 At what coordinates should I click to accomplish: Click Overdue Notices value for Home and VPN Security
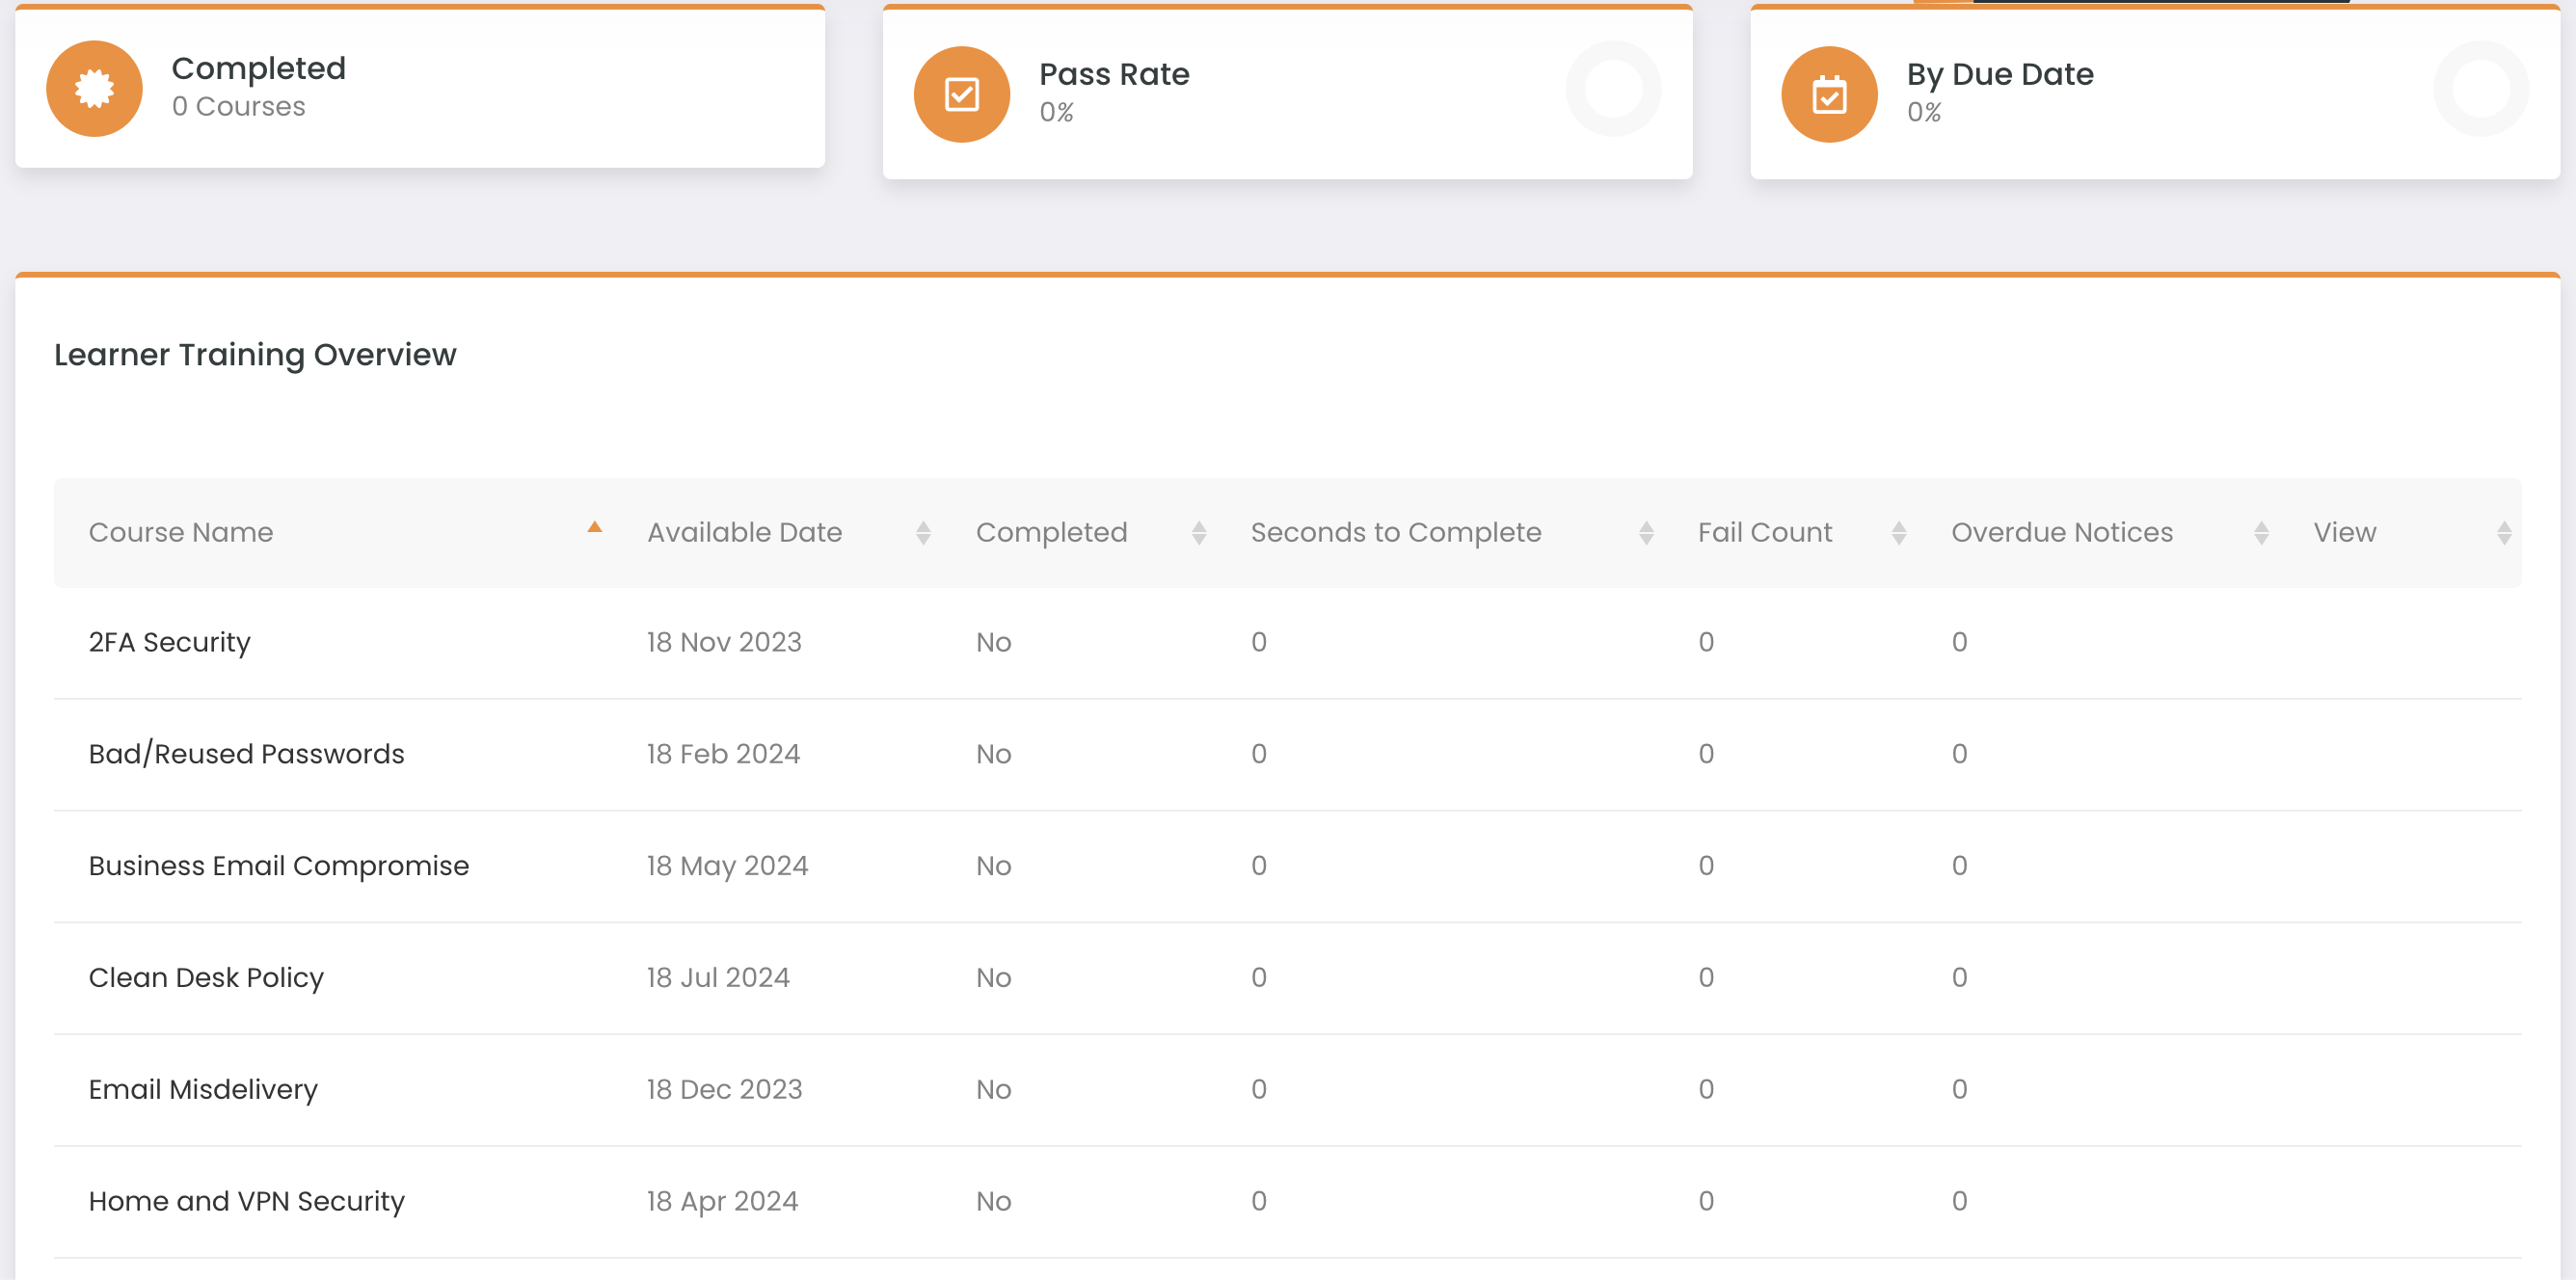[x=1959, y=1201]
